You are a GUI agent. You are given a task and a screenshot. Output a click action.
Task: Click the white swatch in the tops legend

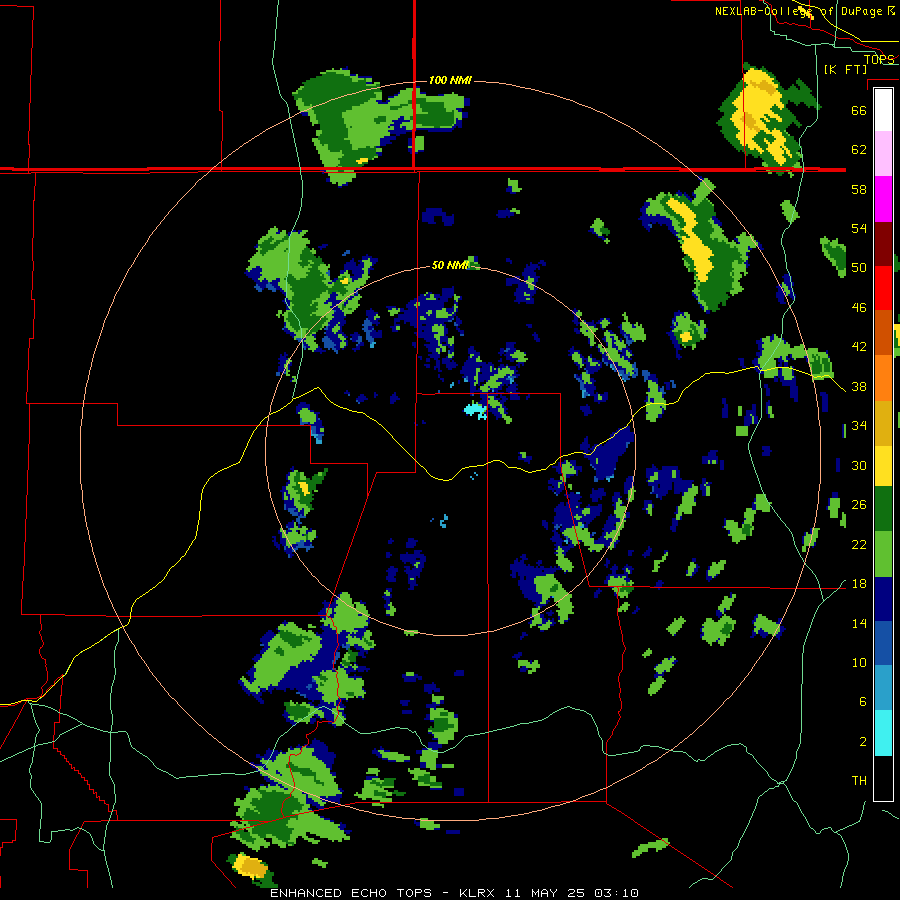click(x=883, y=110)
